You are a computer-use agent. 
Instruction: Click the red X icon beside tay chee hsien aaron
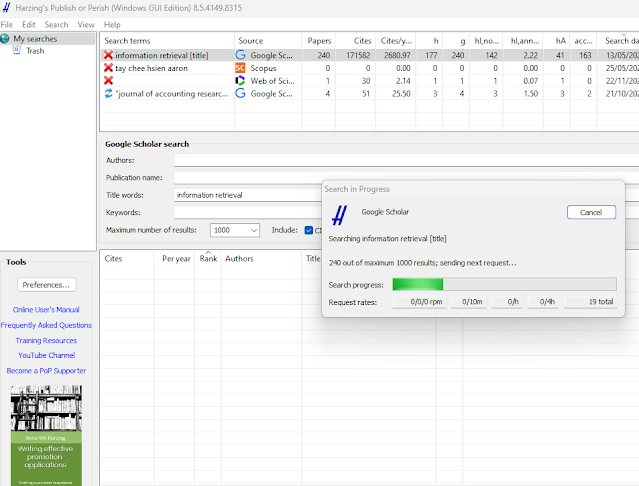pos(108,68)
